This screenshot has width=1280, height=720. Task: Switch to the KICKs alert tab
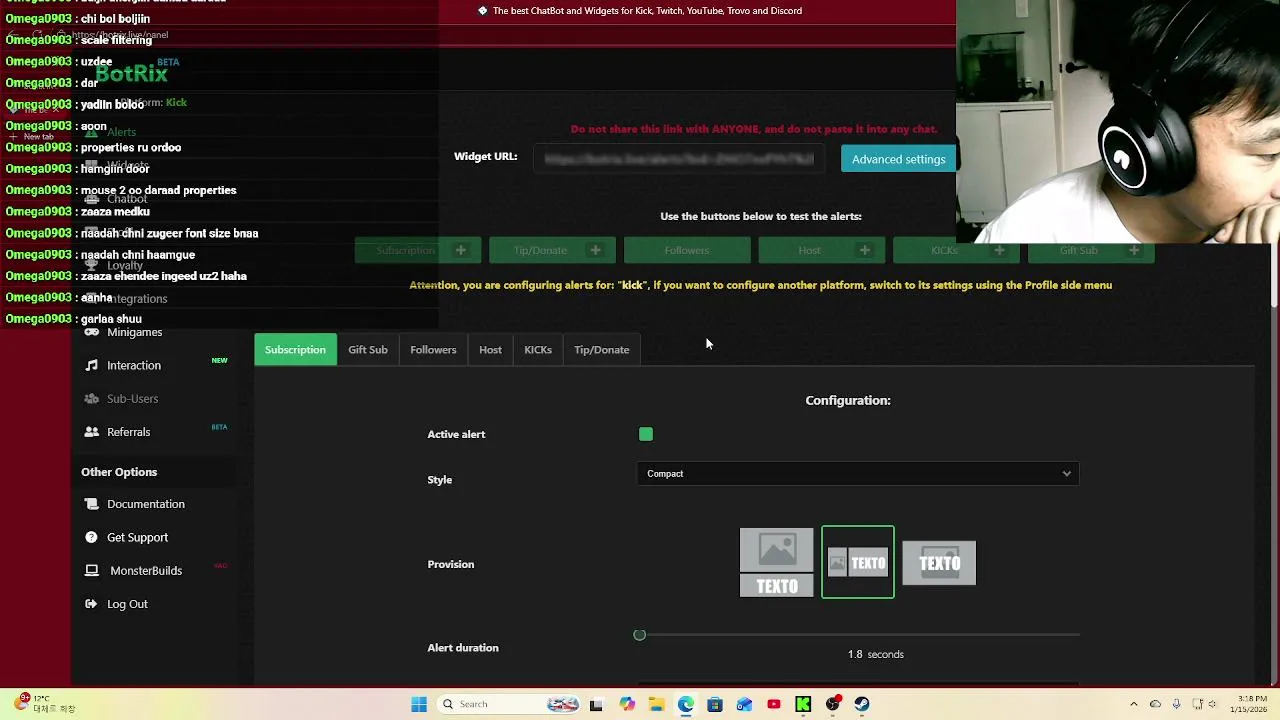(x=538, y=350)
